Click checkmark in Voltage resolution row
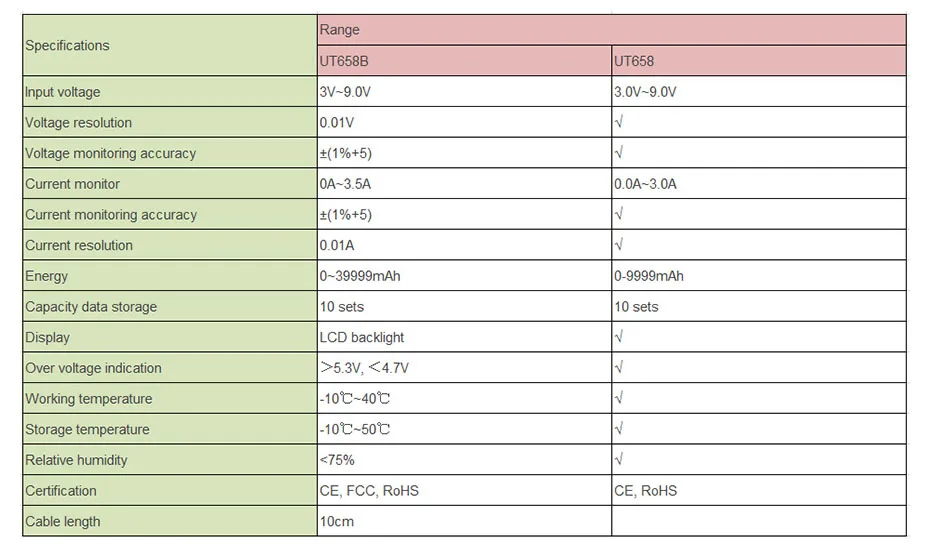This screenshot has width=930, height=556. (619, 122)
